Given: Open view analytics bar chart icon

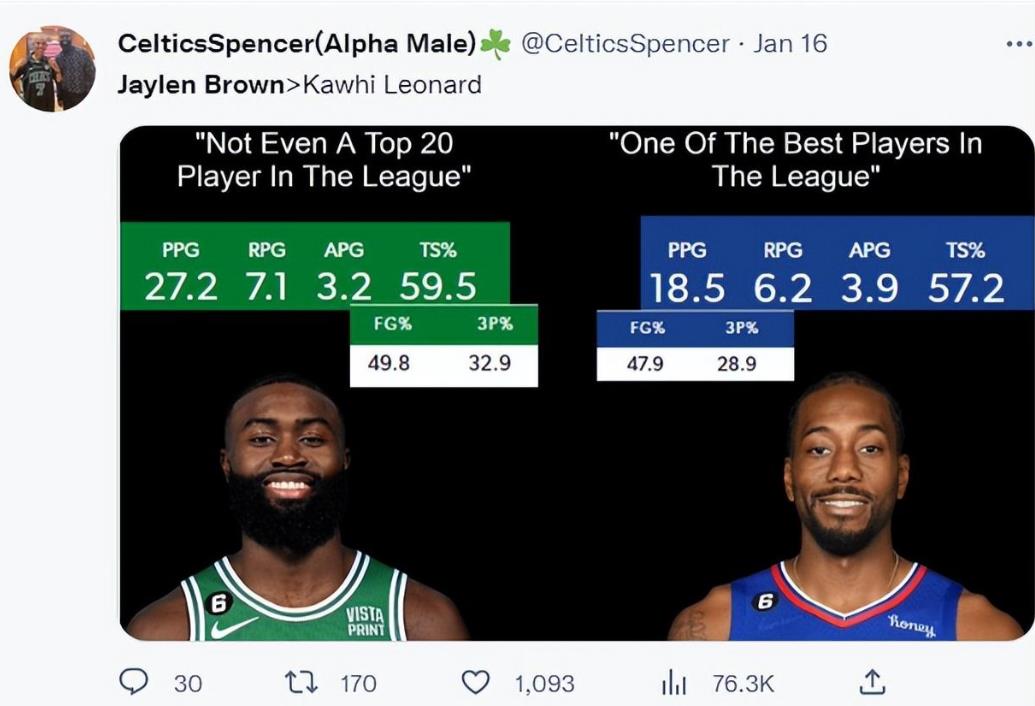Looking at the screenshot, I should [x=674, y=683].
